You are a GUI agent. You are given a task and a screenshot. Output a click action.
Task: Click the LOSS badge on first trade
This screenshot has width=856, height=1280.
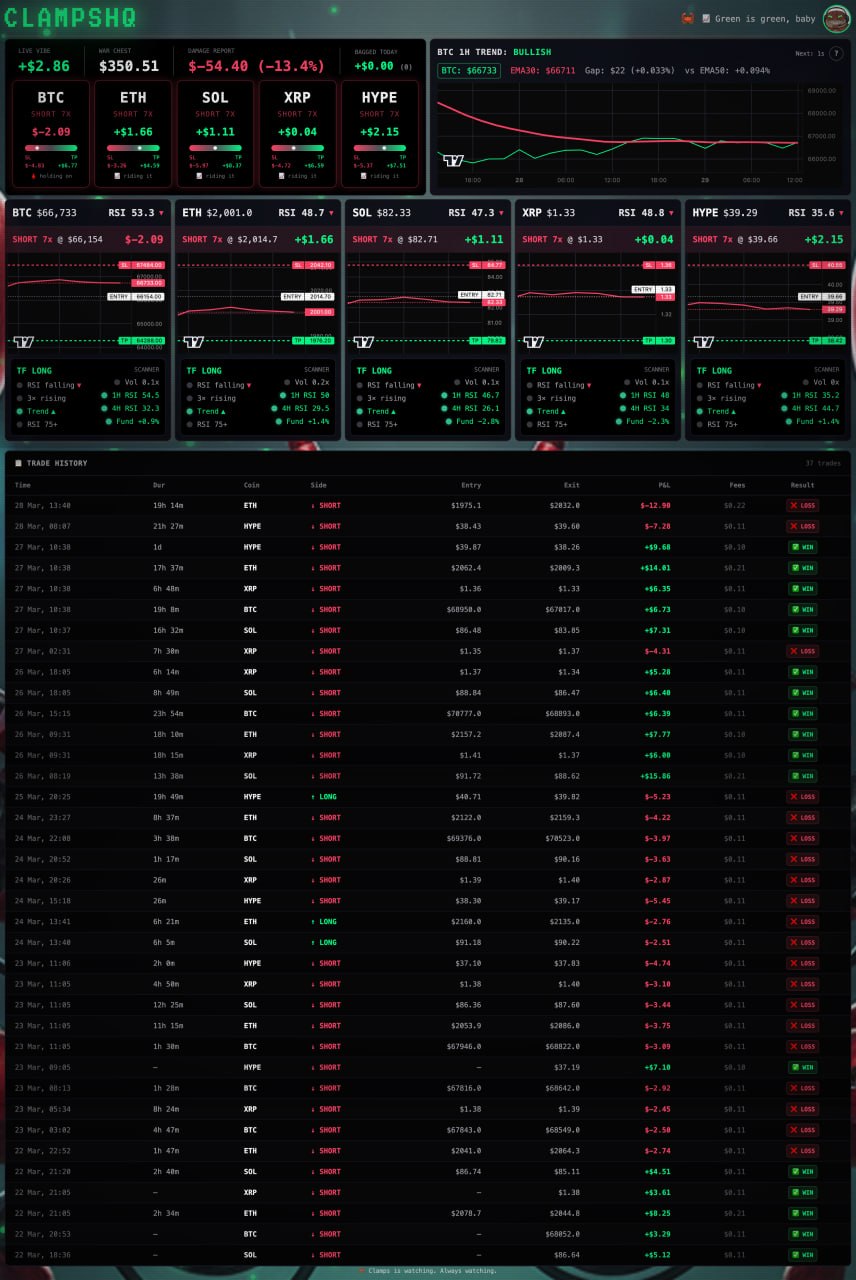[802, 506]
